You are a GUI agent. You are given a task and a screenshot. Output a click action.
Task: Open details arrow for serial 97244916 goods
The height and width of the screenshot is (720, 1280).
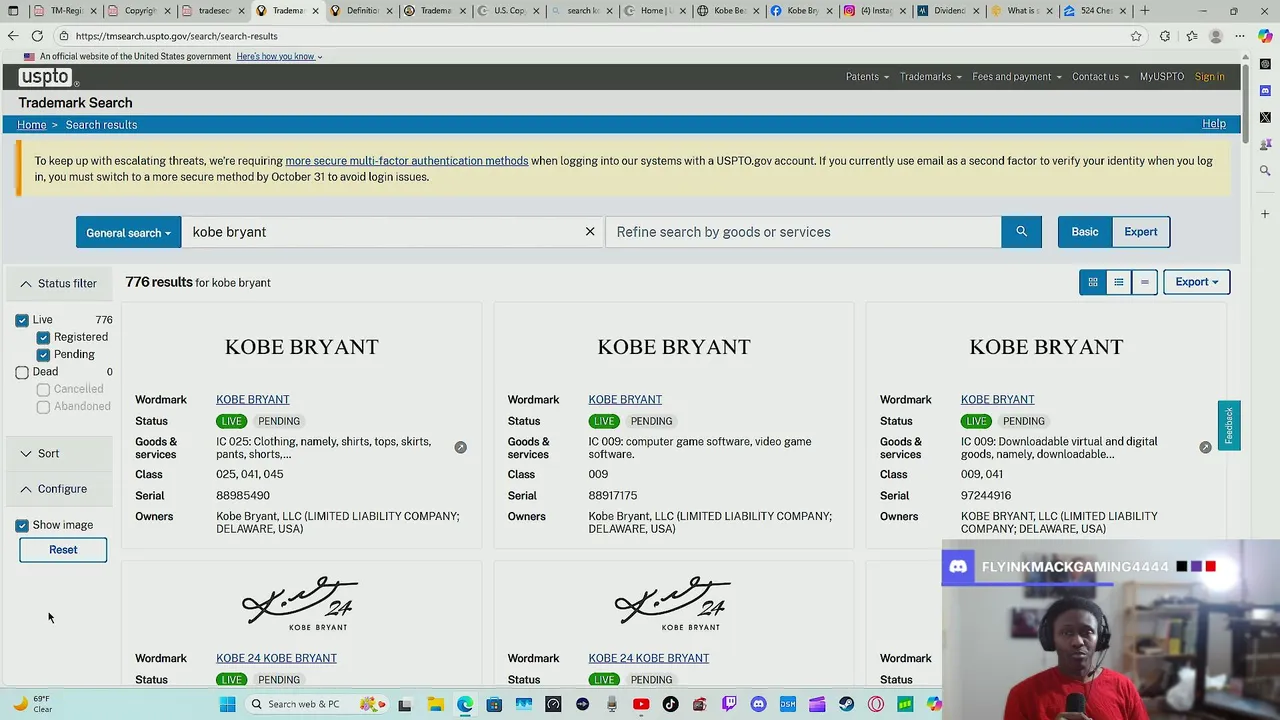point(1205,447)
